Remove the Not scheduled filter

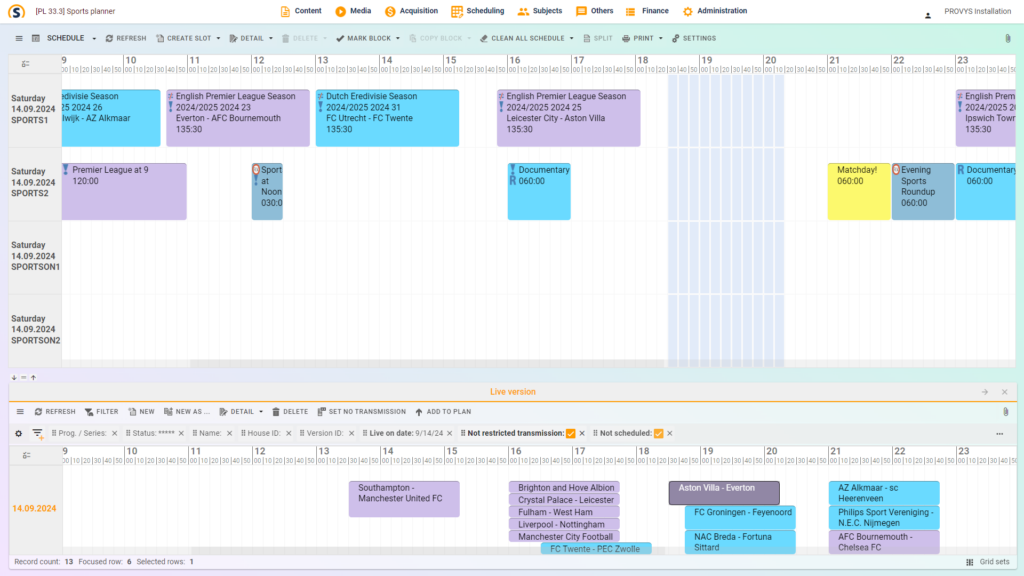tap(669, 434)
